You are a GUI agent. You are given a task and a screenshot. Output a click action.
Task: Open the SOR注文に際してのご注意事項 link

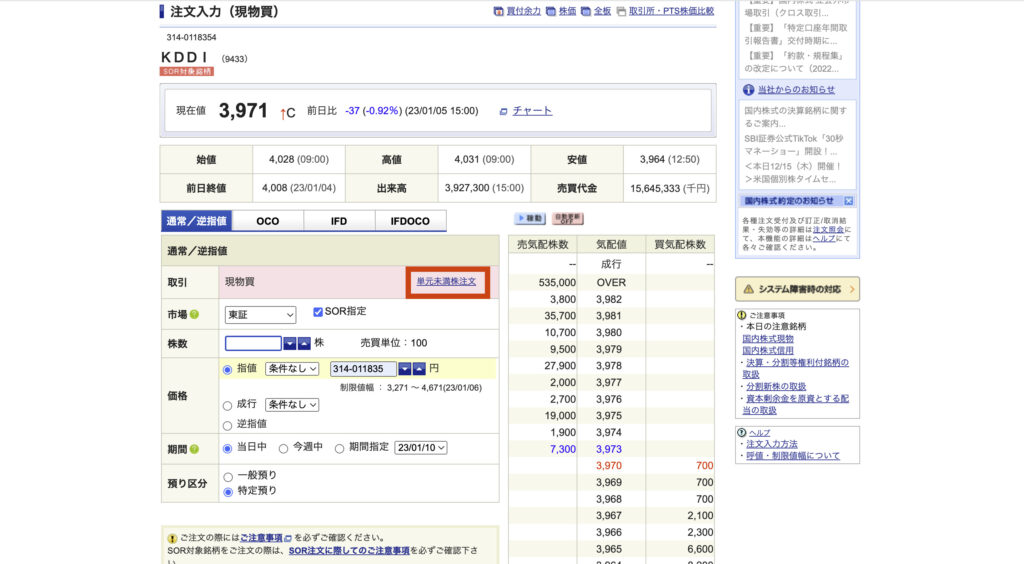pos(349,550)
